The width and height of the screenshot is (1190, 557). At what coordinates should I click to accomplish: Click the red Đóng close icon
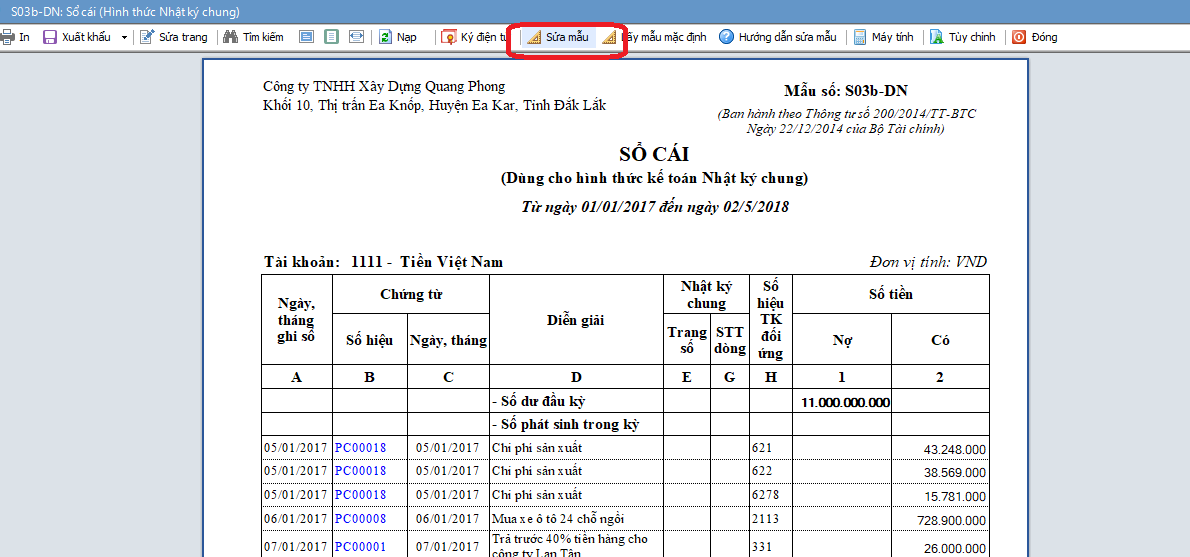1019,36
